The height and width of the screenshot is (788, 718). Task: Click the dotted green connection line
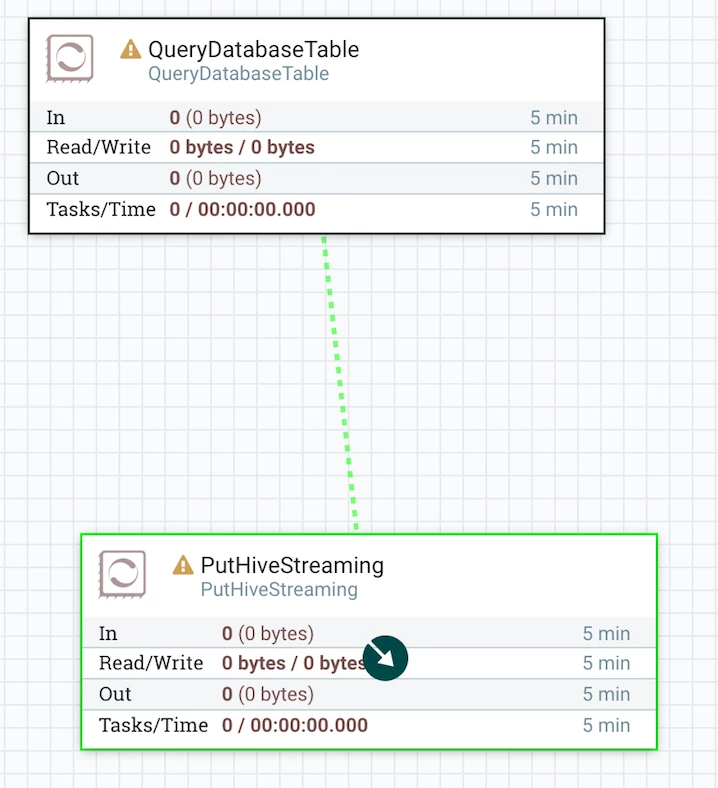click(340, 383)
